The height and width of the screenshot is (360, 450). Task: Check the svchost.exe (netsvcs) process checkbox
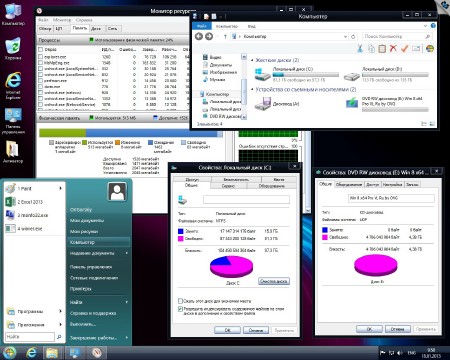(41, 93)
